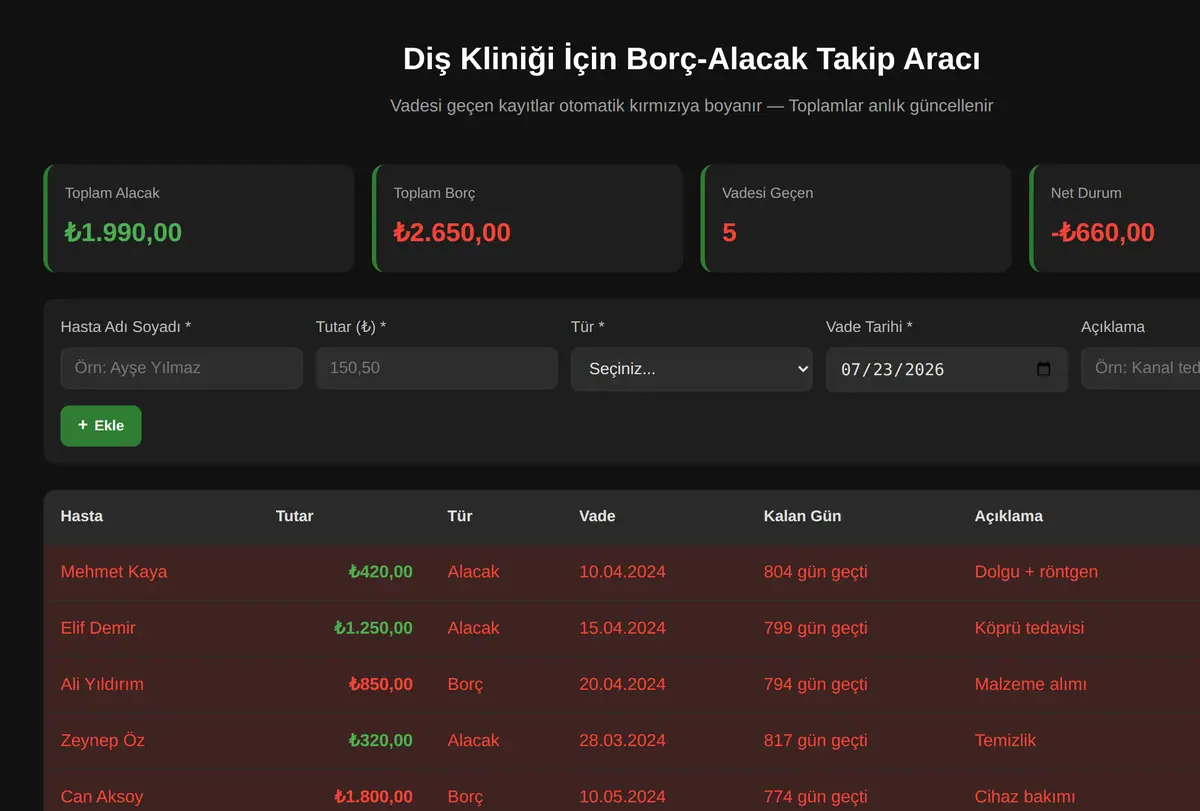The height and width of the screenshot is (811, 1200).
Task: Click due date 10.04.2024
Action: tap(622, 572)
